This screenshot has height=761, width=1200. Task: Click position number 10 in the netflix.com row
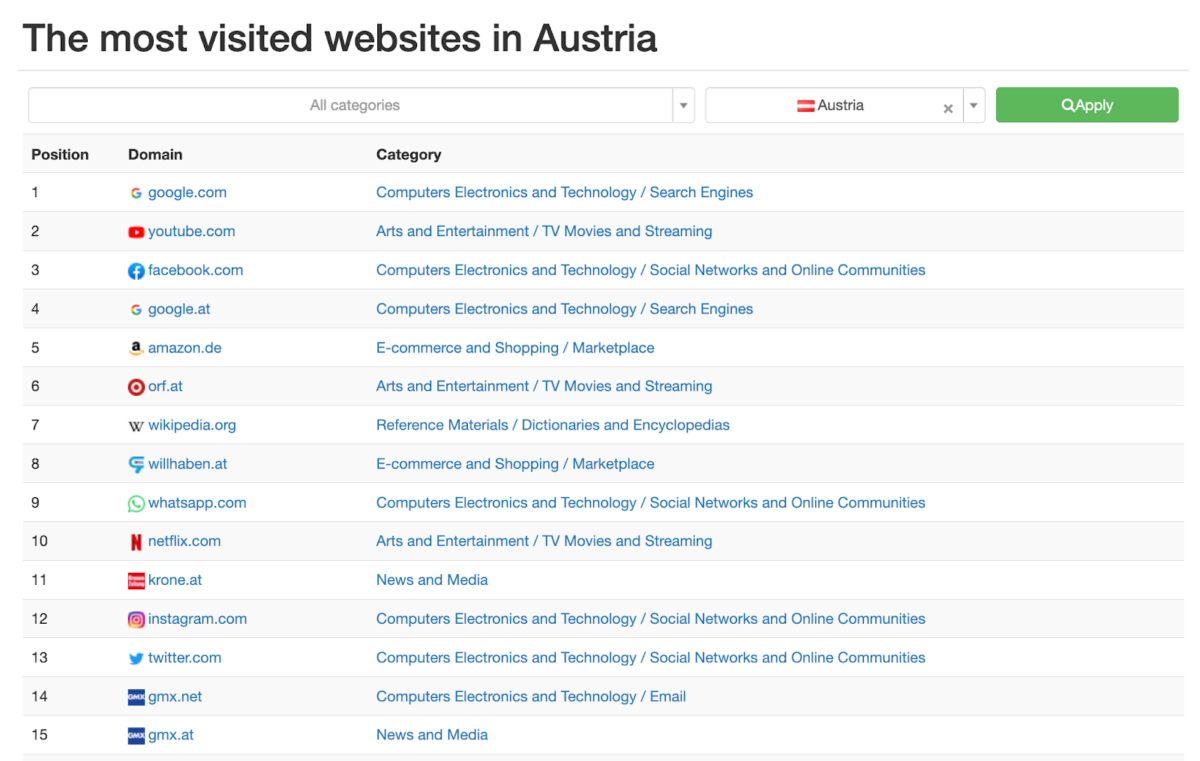(39, 541)
